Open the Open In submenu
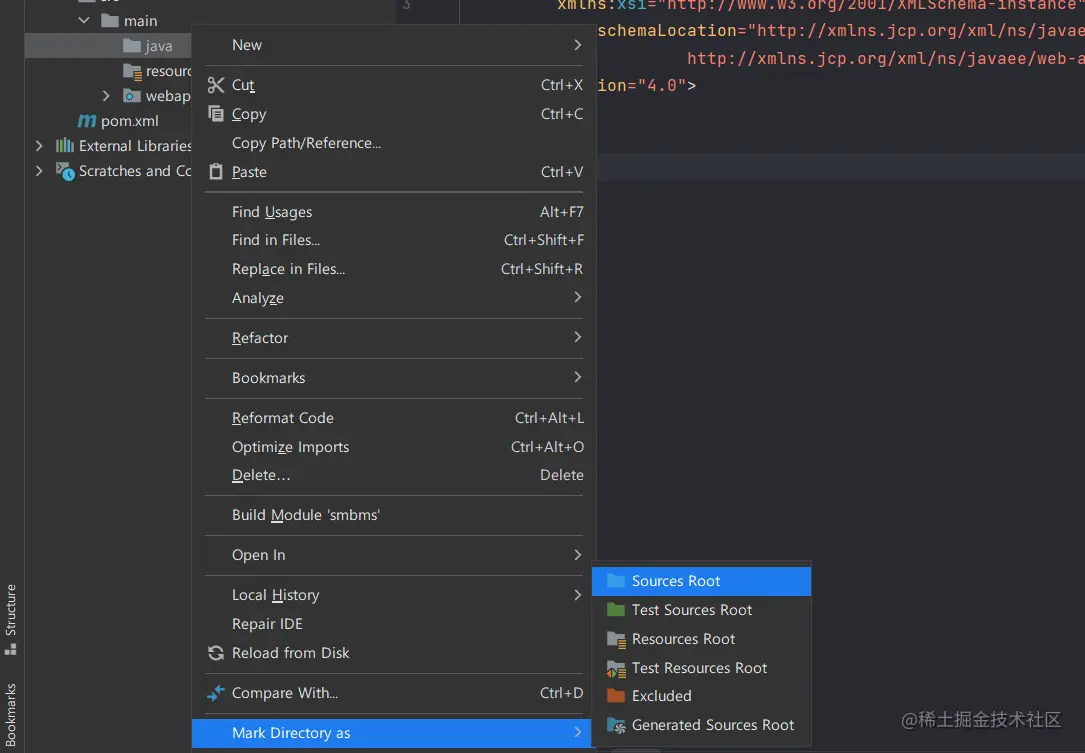Viewport: 1085px width, 753px height. (x=394, y=555)
